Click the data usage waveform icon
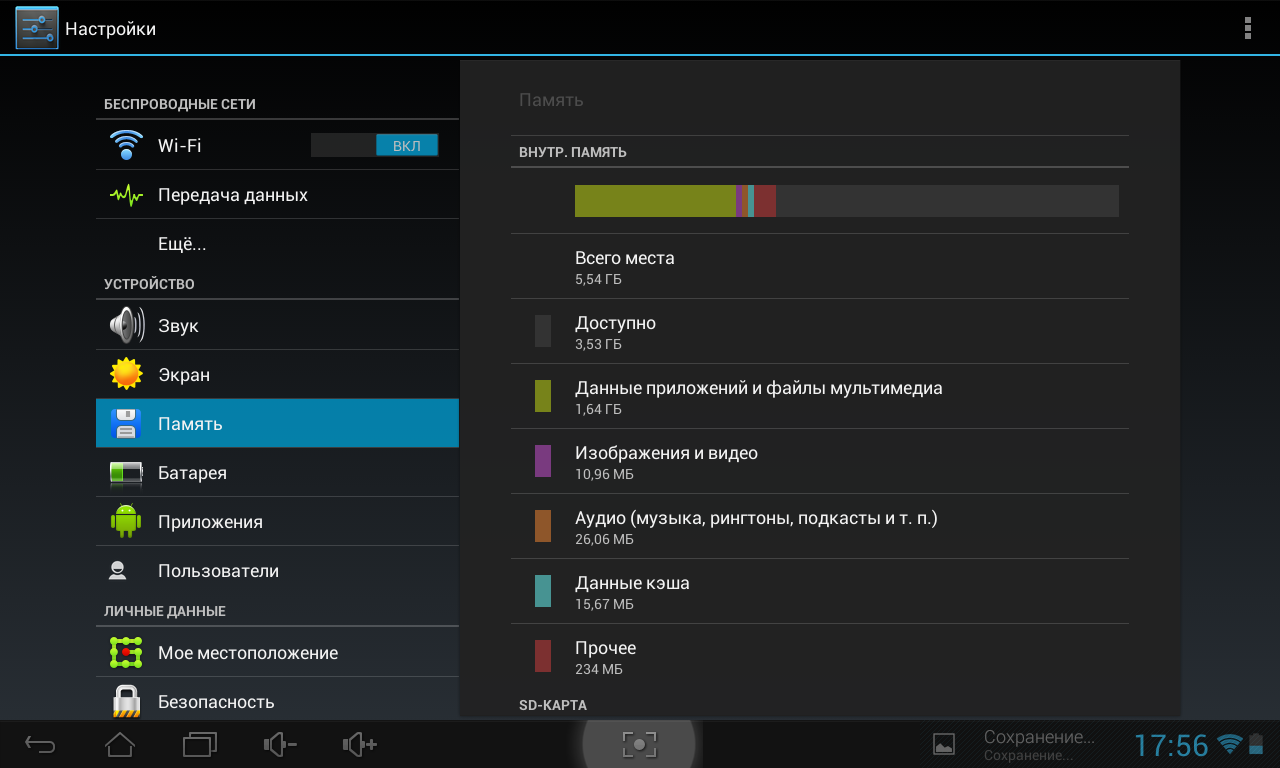The width and height of the screenshot is (1280, 768). coord(126,195)
